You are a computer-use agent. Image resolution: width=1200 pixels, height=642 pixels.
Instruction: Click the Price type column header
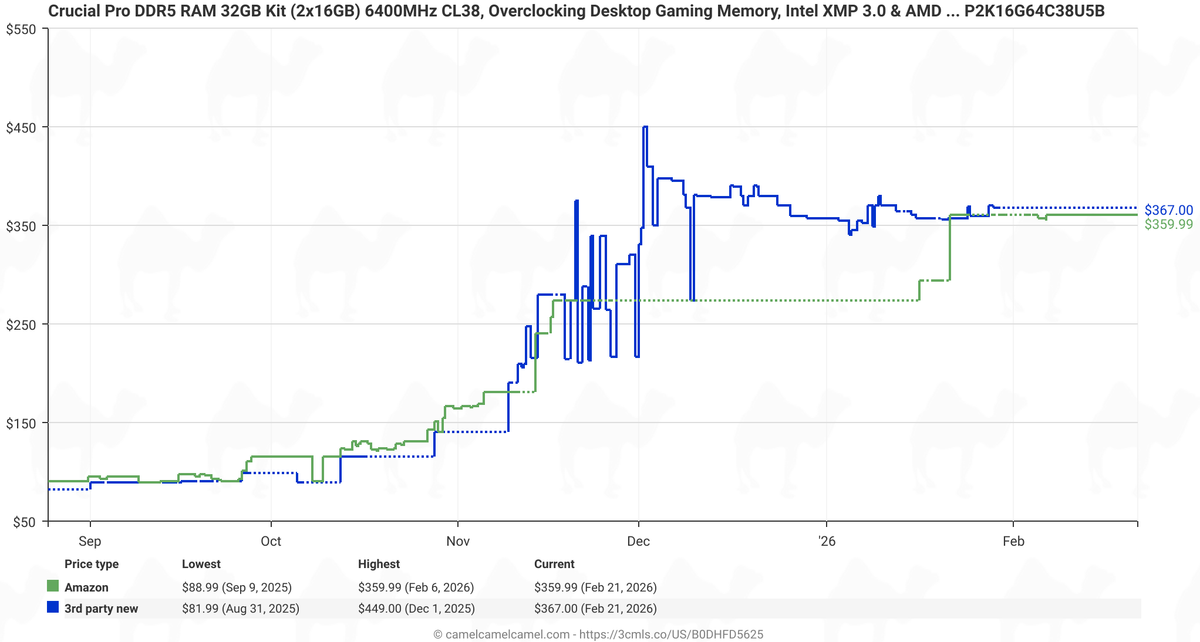click(x=91, y=564)
